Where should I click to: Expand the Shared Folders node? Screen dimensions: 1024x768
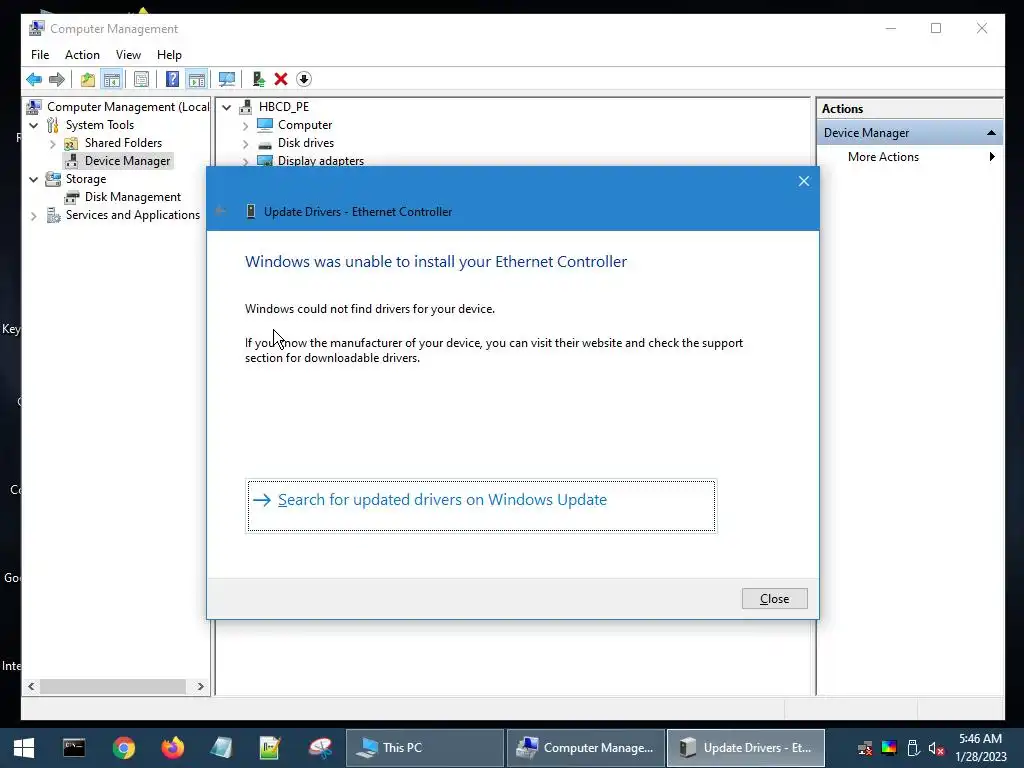coord(53,143)
